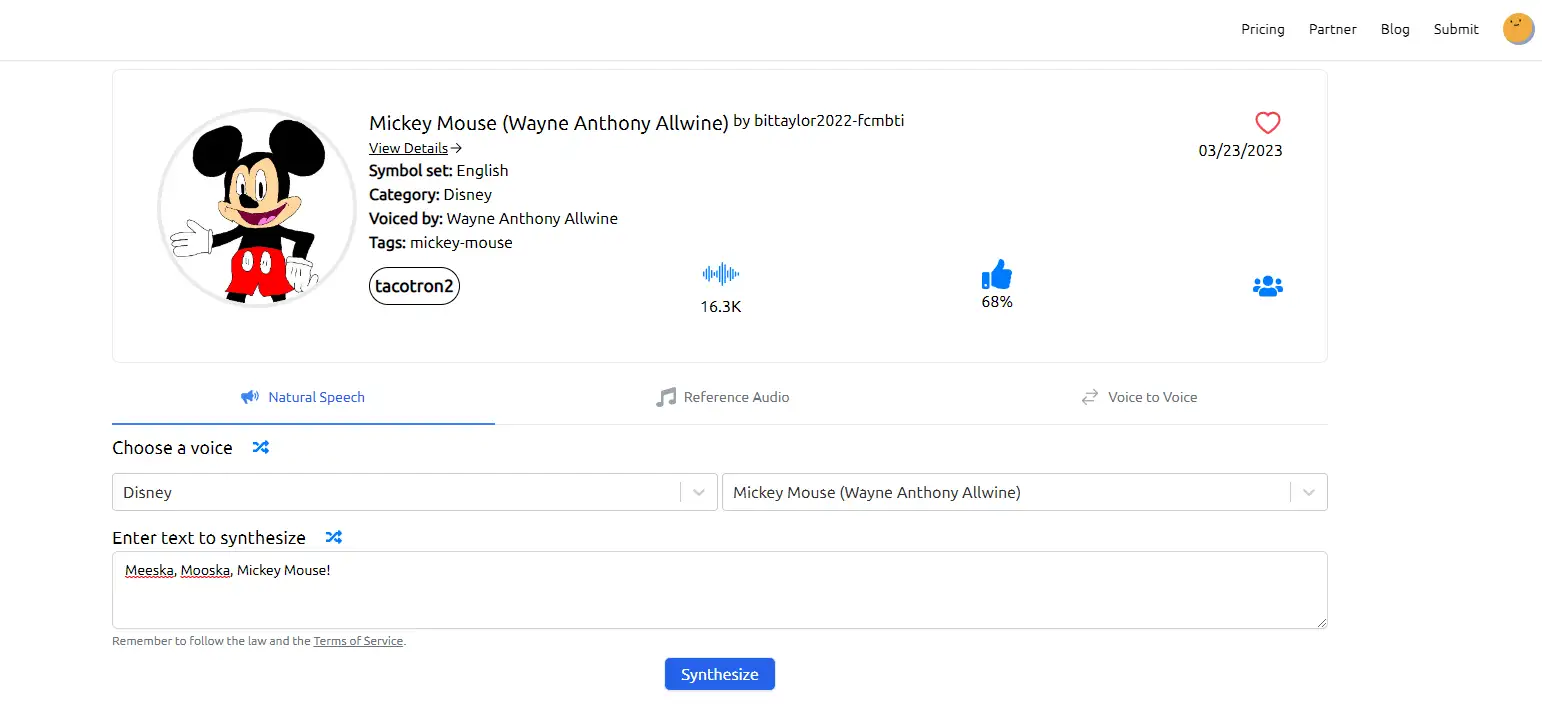Click the Symbol set: English line
This screenshot has width=1542, height=706.
tap(439, 170)
